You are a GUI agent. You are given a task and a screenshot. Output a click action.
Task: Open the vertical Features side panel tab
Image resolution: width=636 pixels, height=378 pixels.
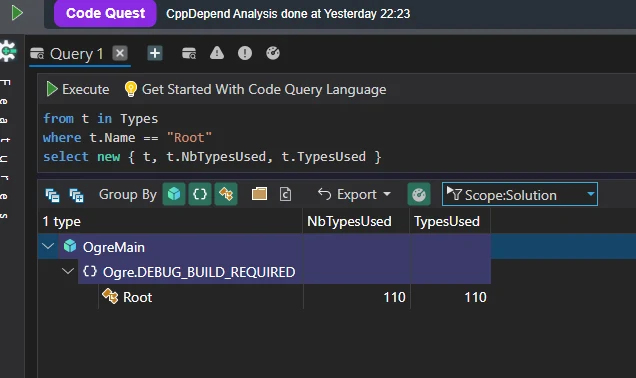point(5,149)
